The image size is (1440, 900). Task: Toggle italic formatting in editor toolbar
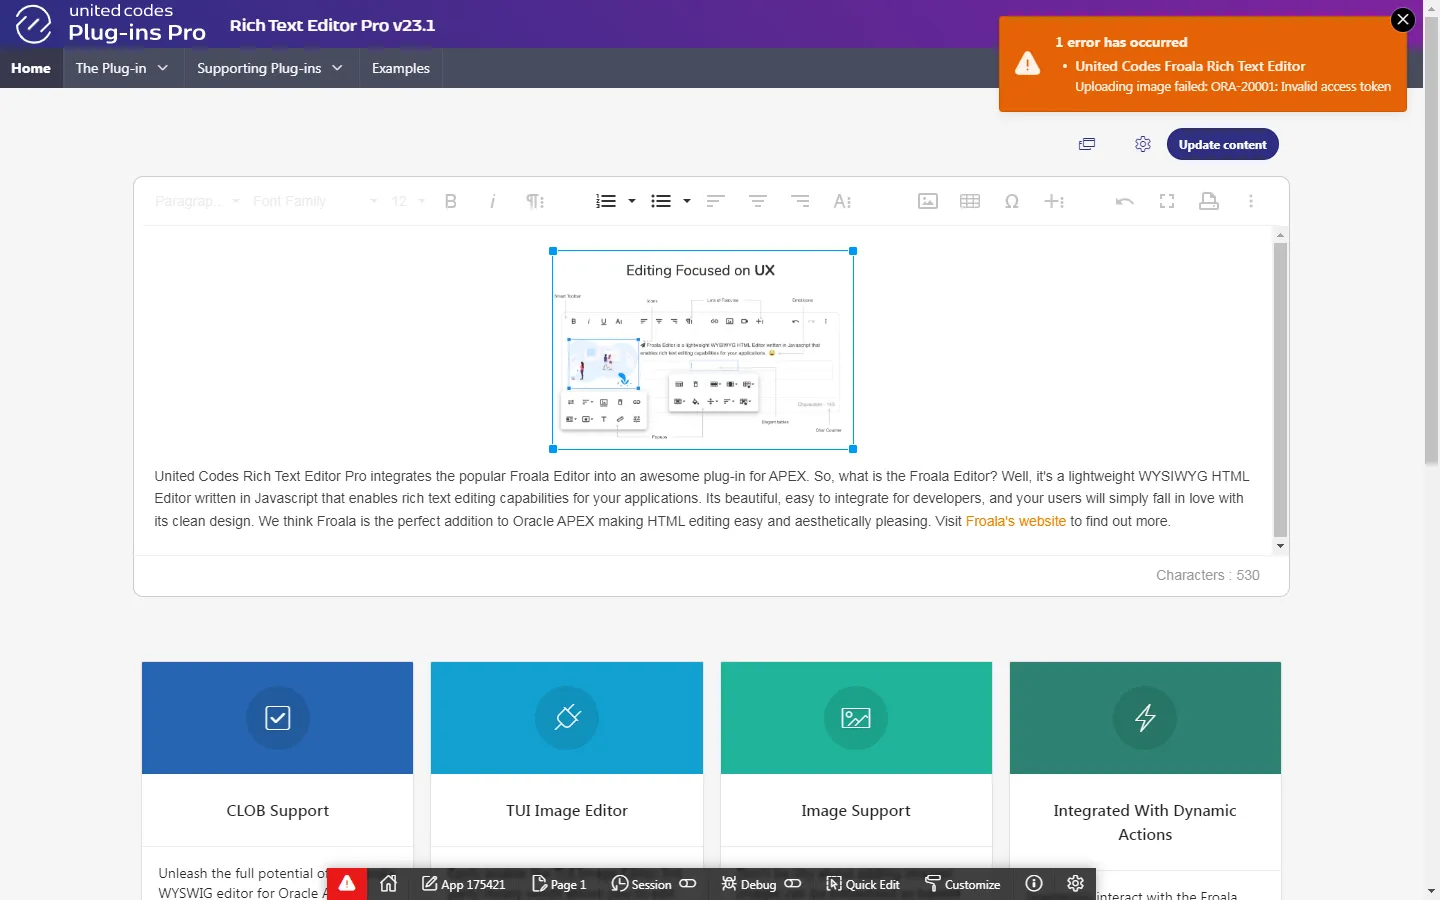point(492,201)
